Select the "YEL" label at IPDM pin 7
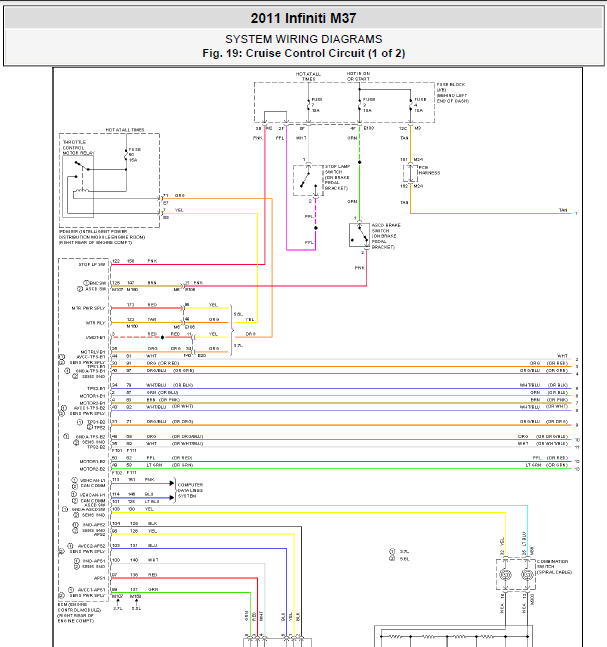Image resolution: width=607 pixels, height=647 pixels. click(x=179, y=210)
